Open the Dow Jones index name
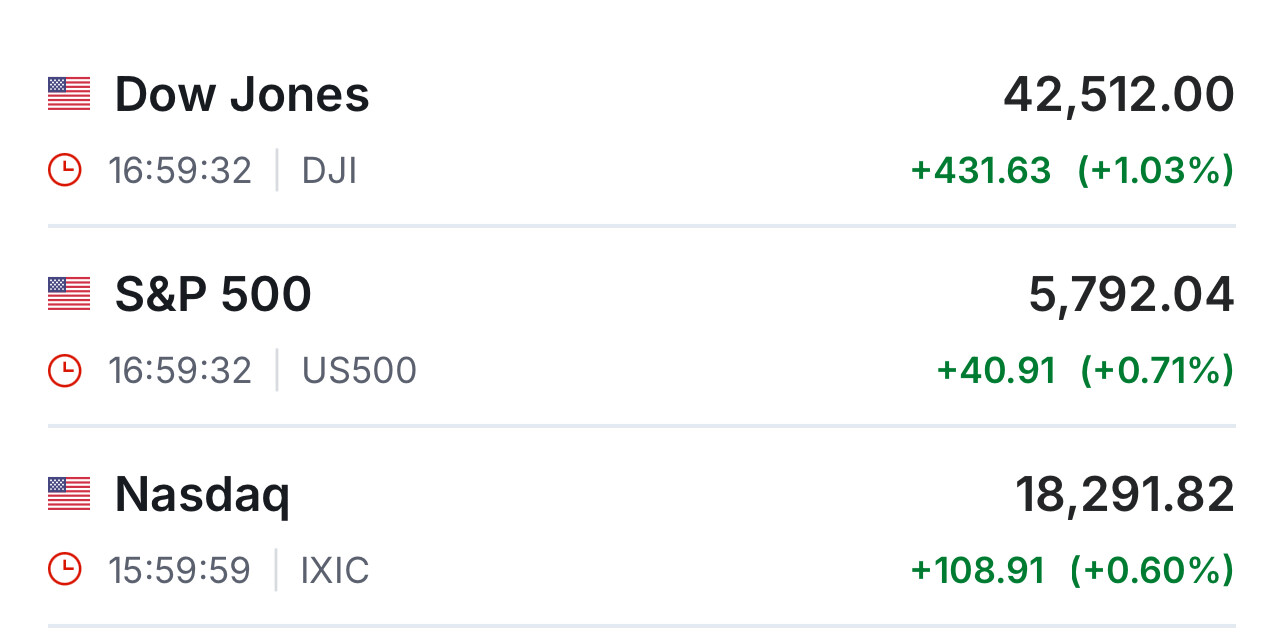Viewport: 1284px width, 634px height. tap(242, 95)
